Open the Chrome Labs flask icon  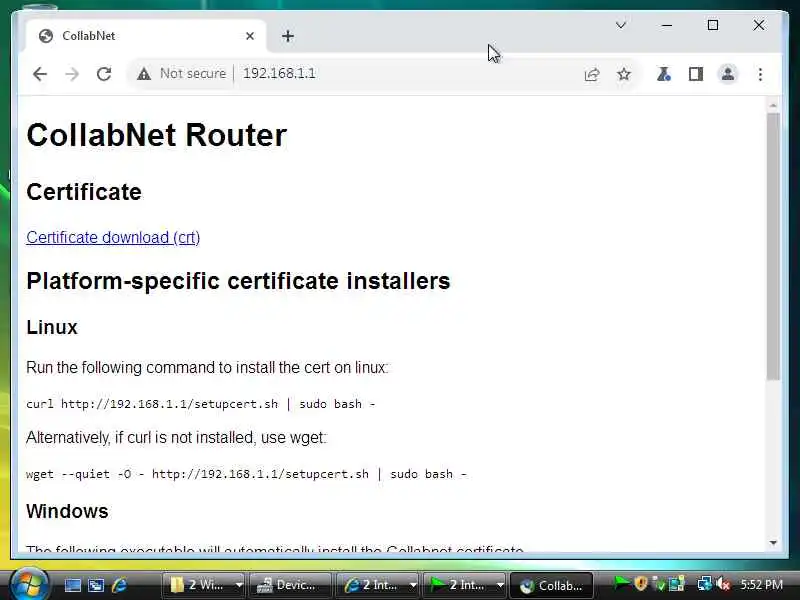[663, 74]
